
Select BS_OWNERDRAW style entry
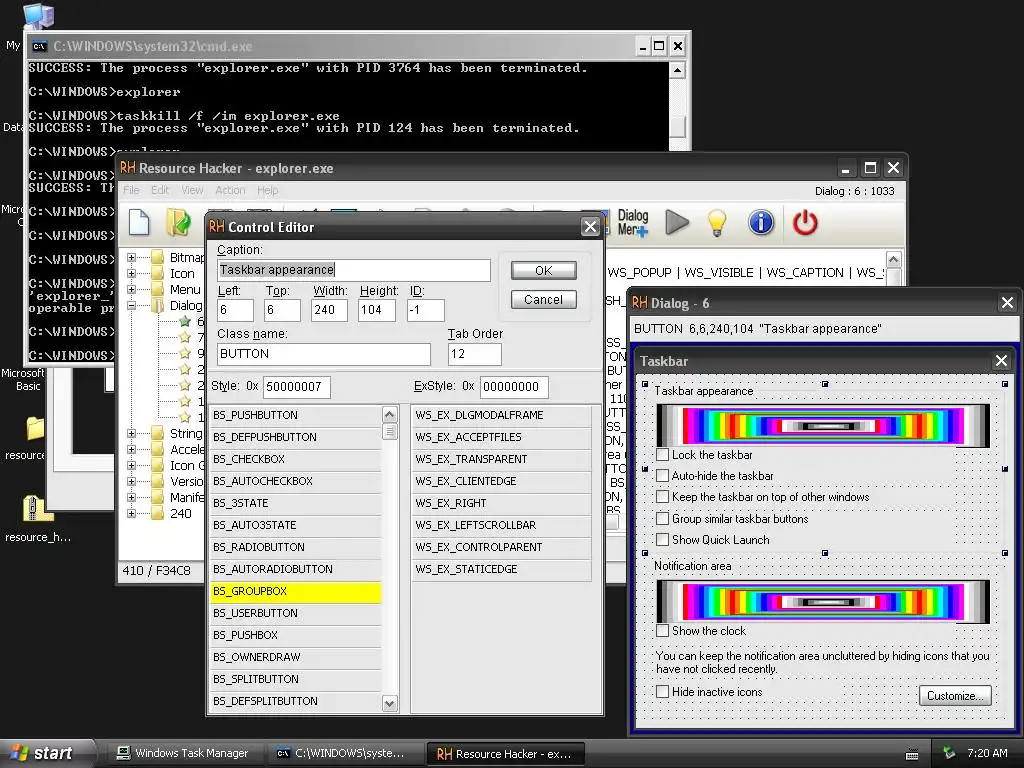295,657
